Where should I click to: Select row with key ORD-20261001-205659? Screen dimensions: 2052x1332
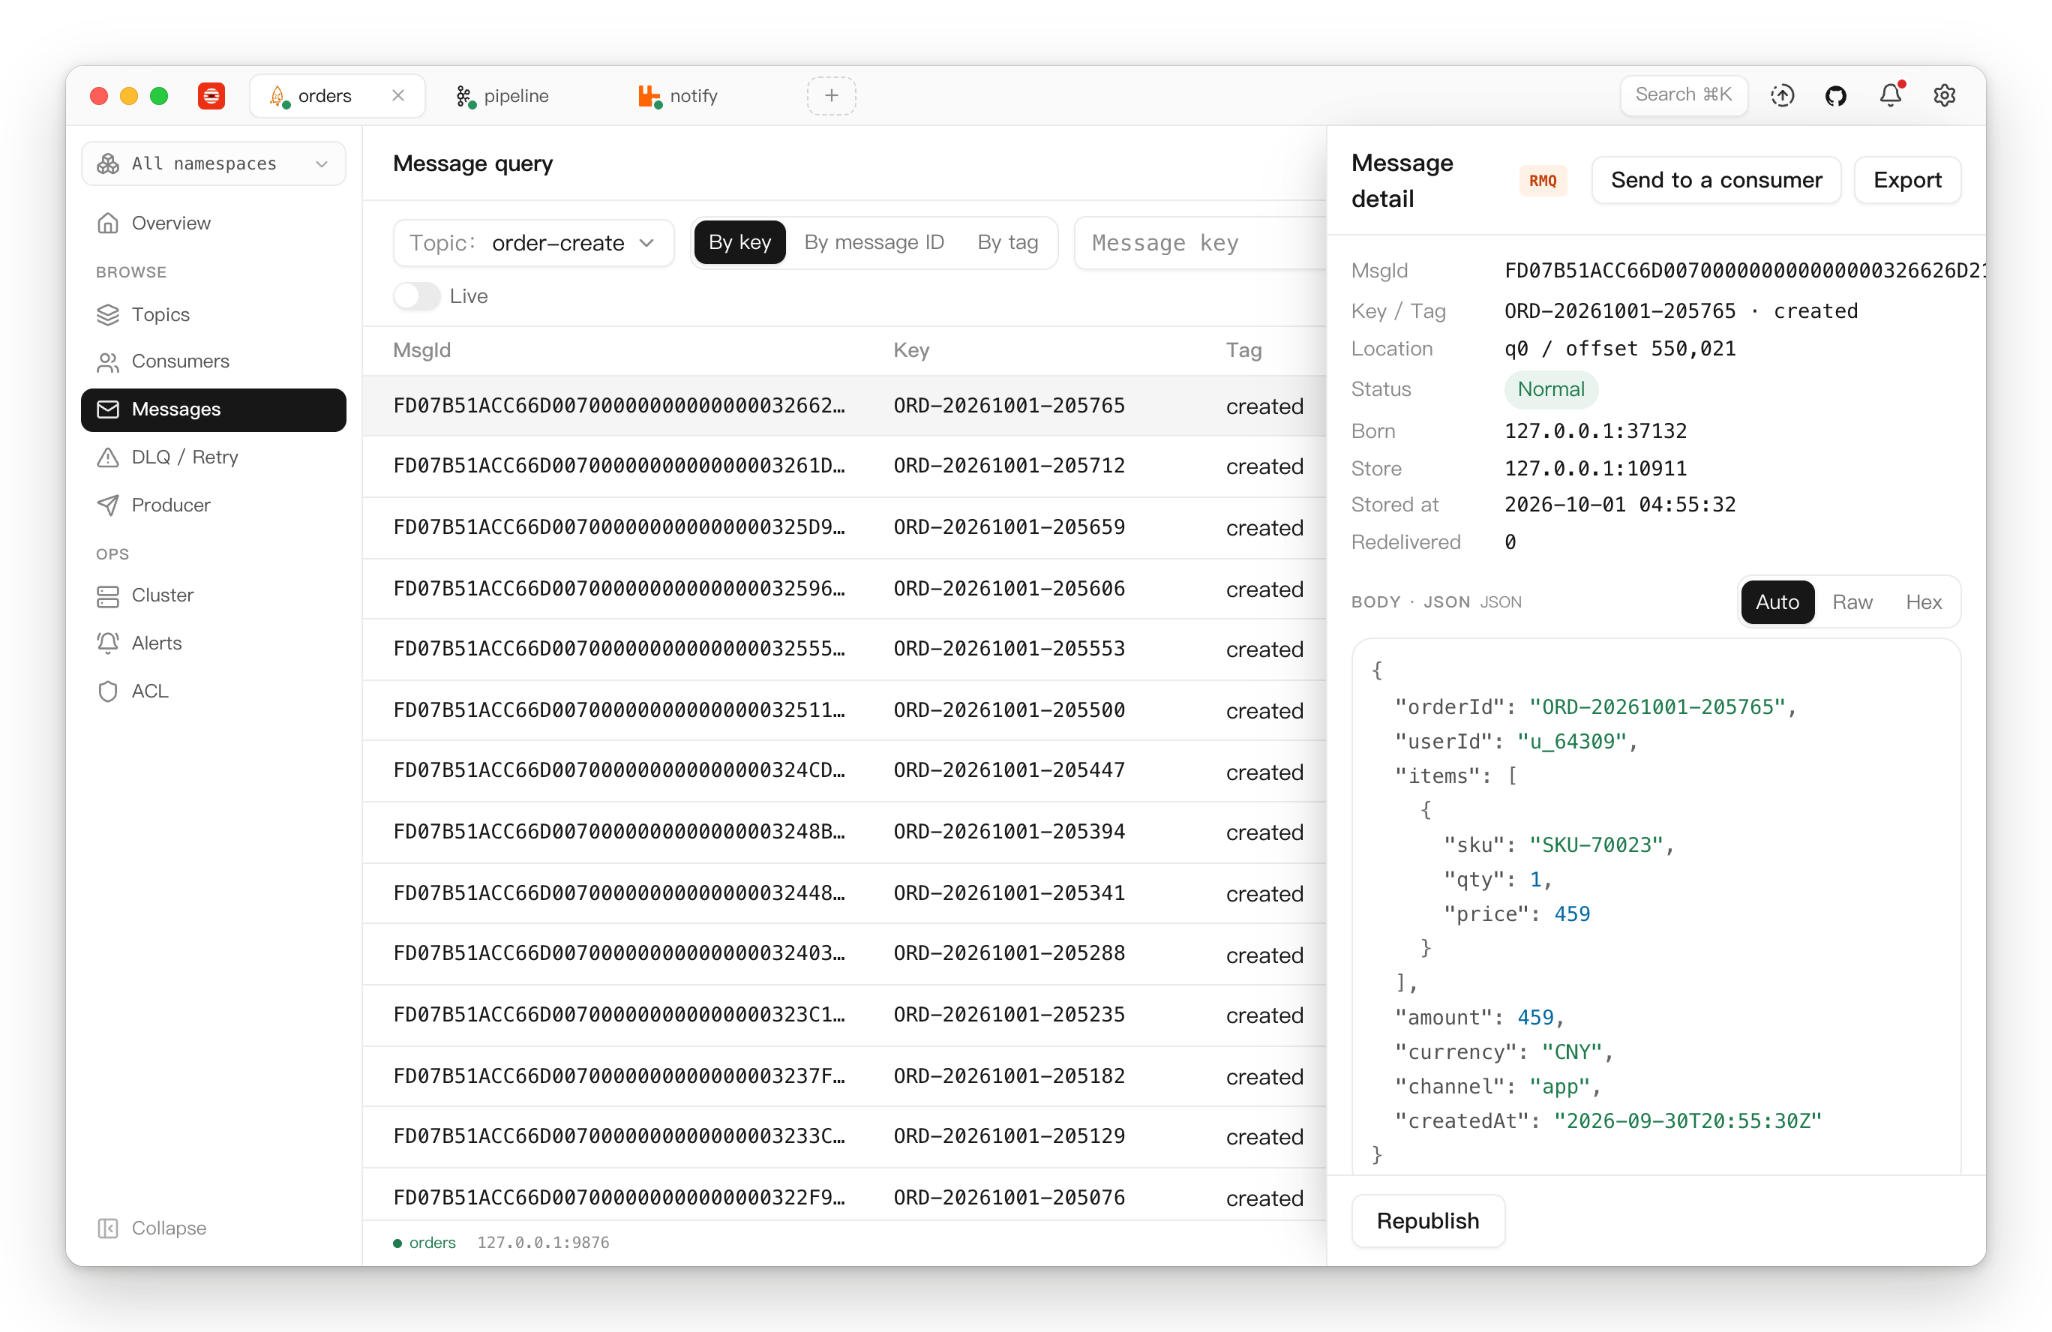point(844,528)
